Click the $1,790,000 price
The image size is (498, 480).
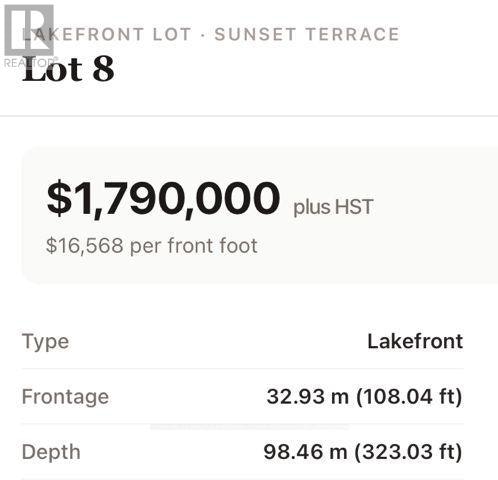tap(163, 198)
